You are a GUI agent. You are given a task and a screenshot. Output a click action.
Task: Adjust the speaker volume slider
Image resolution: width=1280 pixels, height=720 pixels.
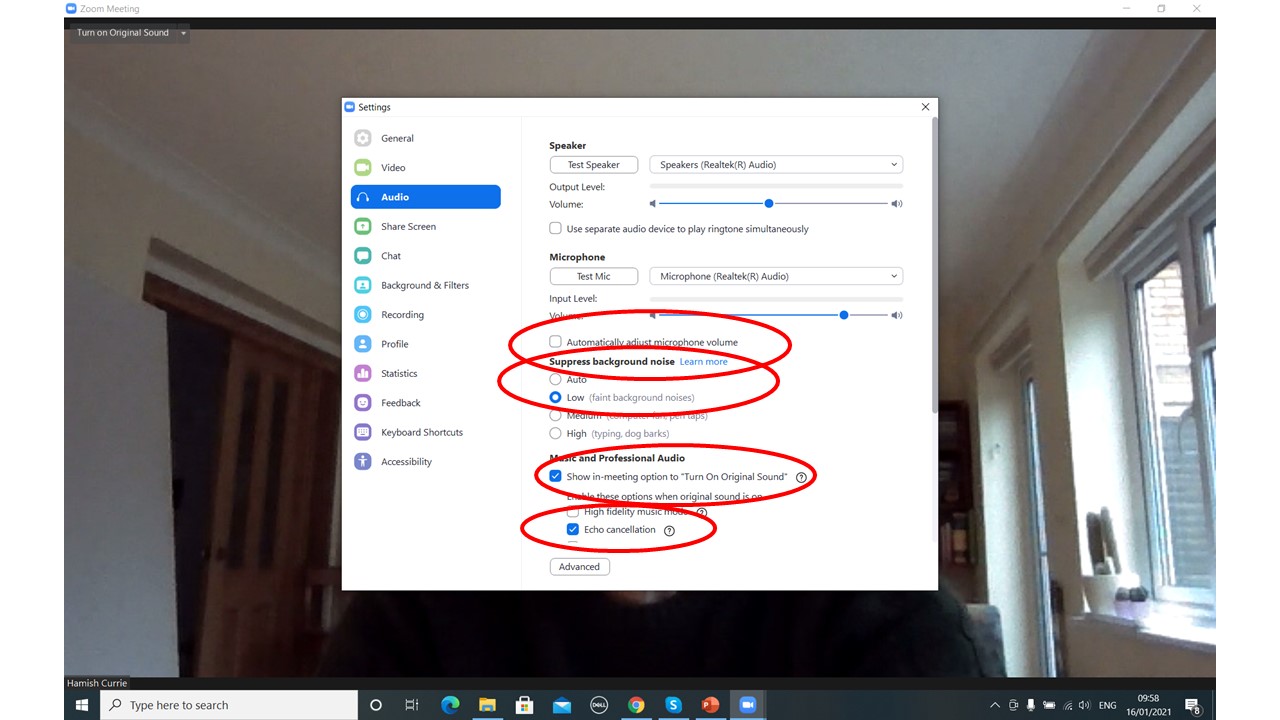pos(769,204)
